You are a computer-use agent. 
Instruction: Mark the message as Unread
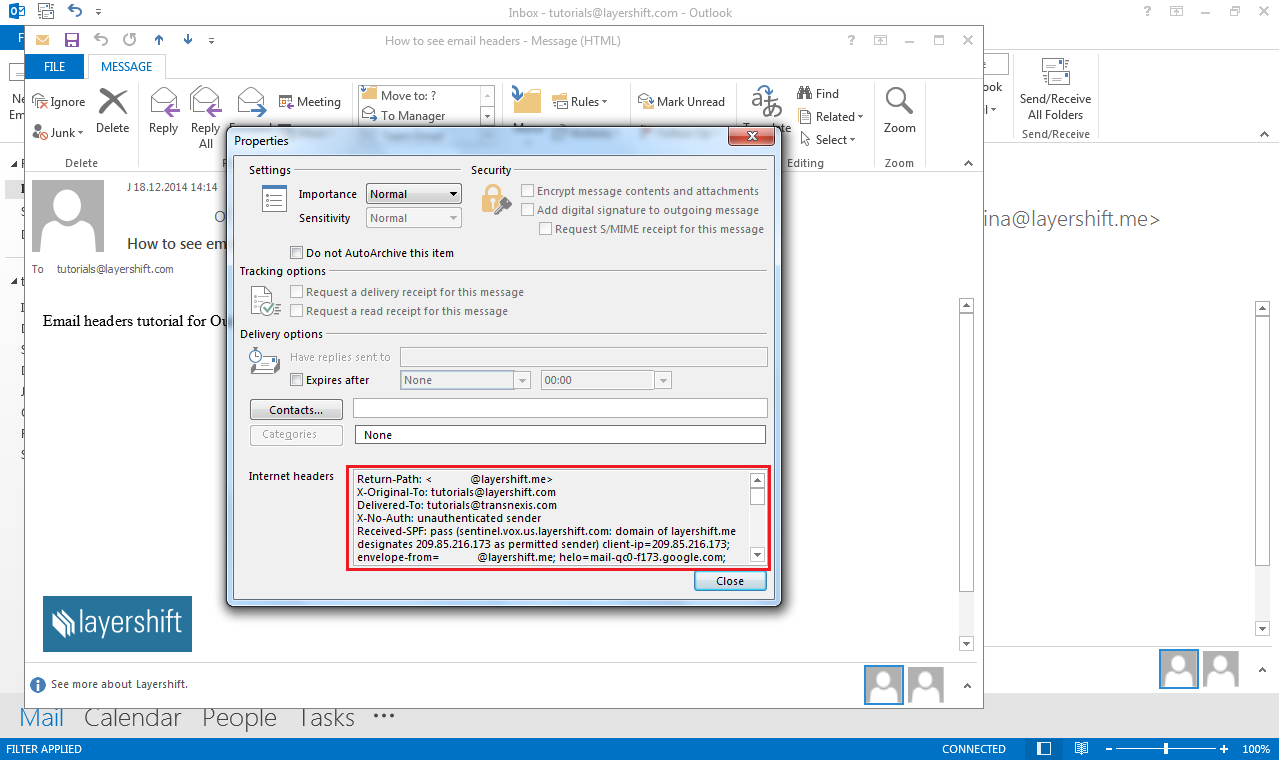pyautogui.click(x=682, y=101)
